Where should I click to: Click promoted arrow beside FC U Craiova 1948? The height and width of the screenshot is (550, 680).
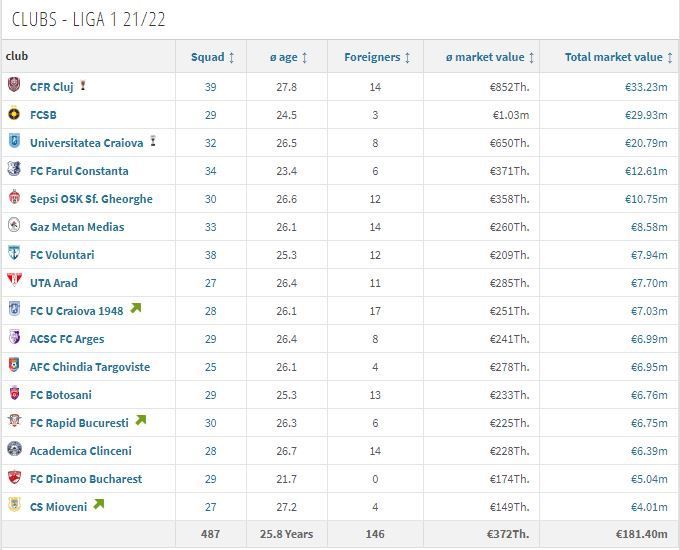click(x=136, y=308)
